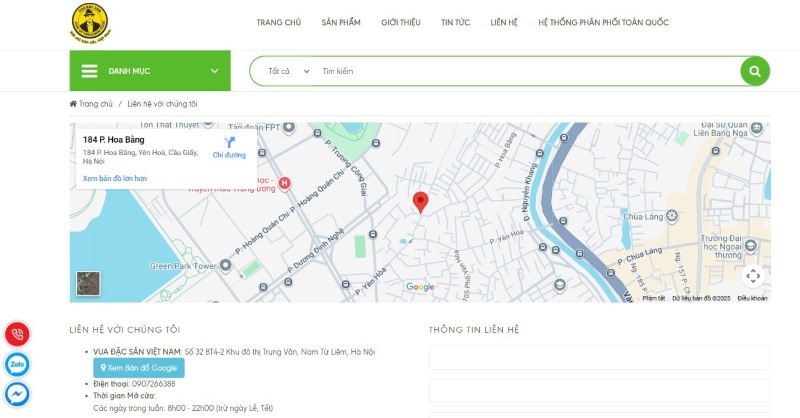This screenshot has width=800, height=418.
Task: Click the first contact form input field
Action: [599, 357]
